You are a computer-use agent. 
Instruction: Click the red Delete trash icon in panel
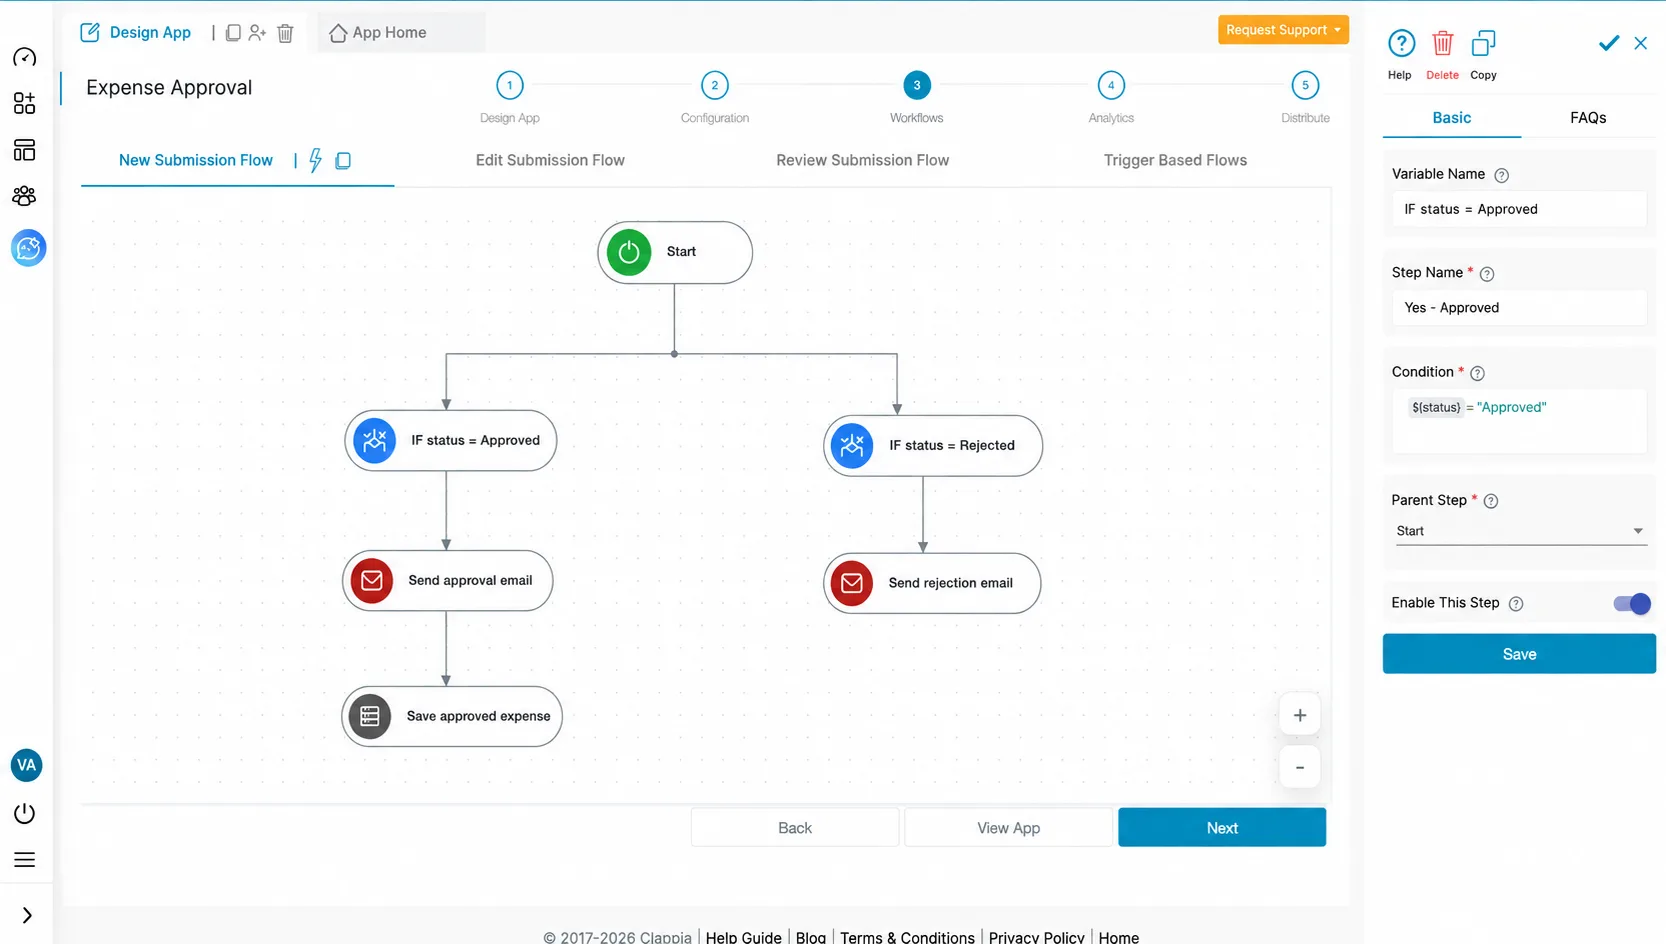coord(1443,44)
